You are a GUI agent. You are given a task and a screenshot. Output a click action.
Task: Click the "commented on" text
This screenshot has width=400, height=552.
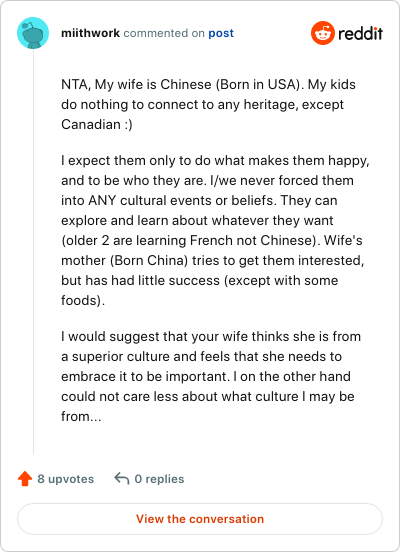(164, 33)
